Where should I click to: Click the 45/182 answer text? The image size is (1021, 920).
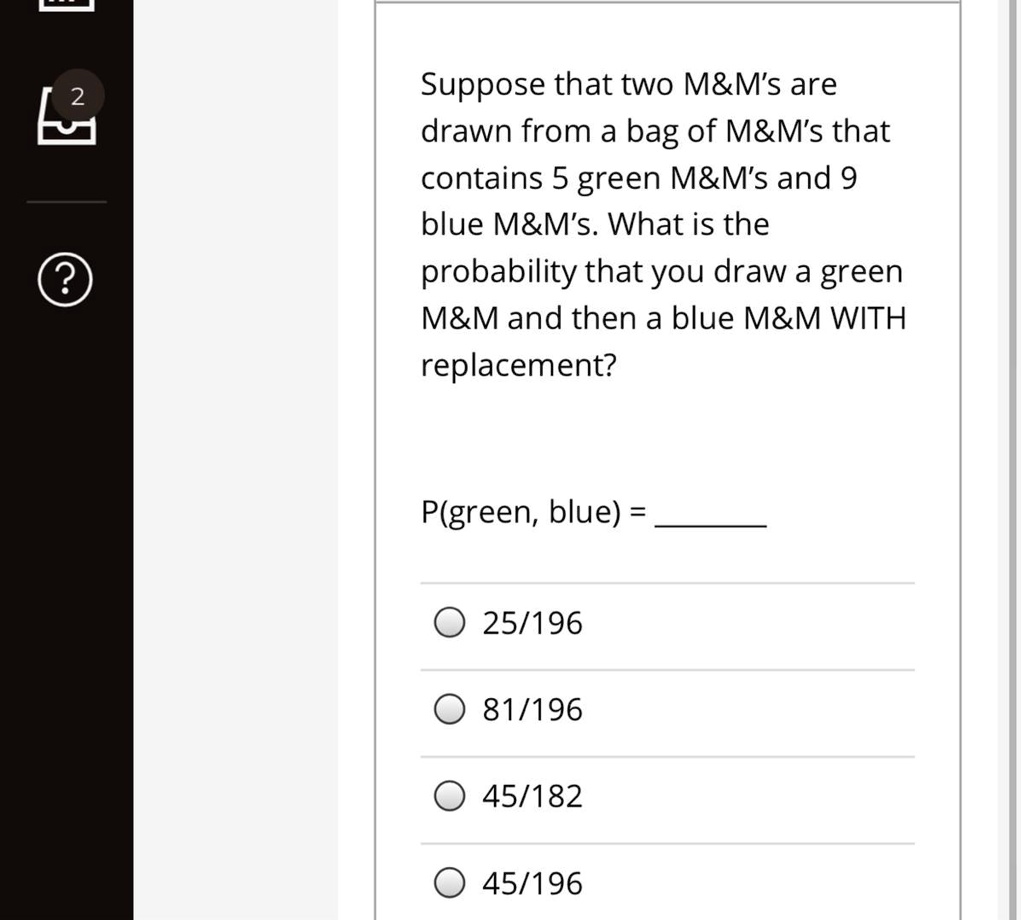532,795
